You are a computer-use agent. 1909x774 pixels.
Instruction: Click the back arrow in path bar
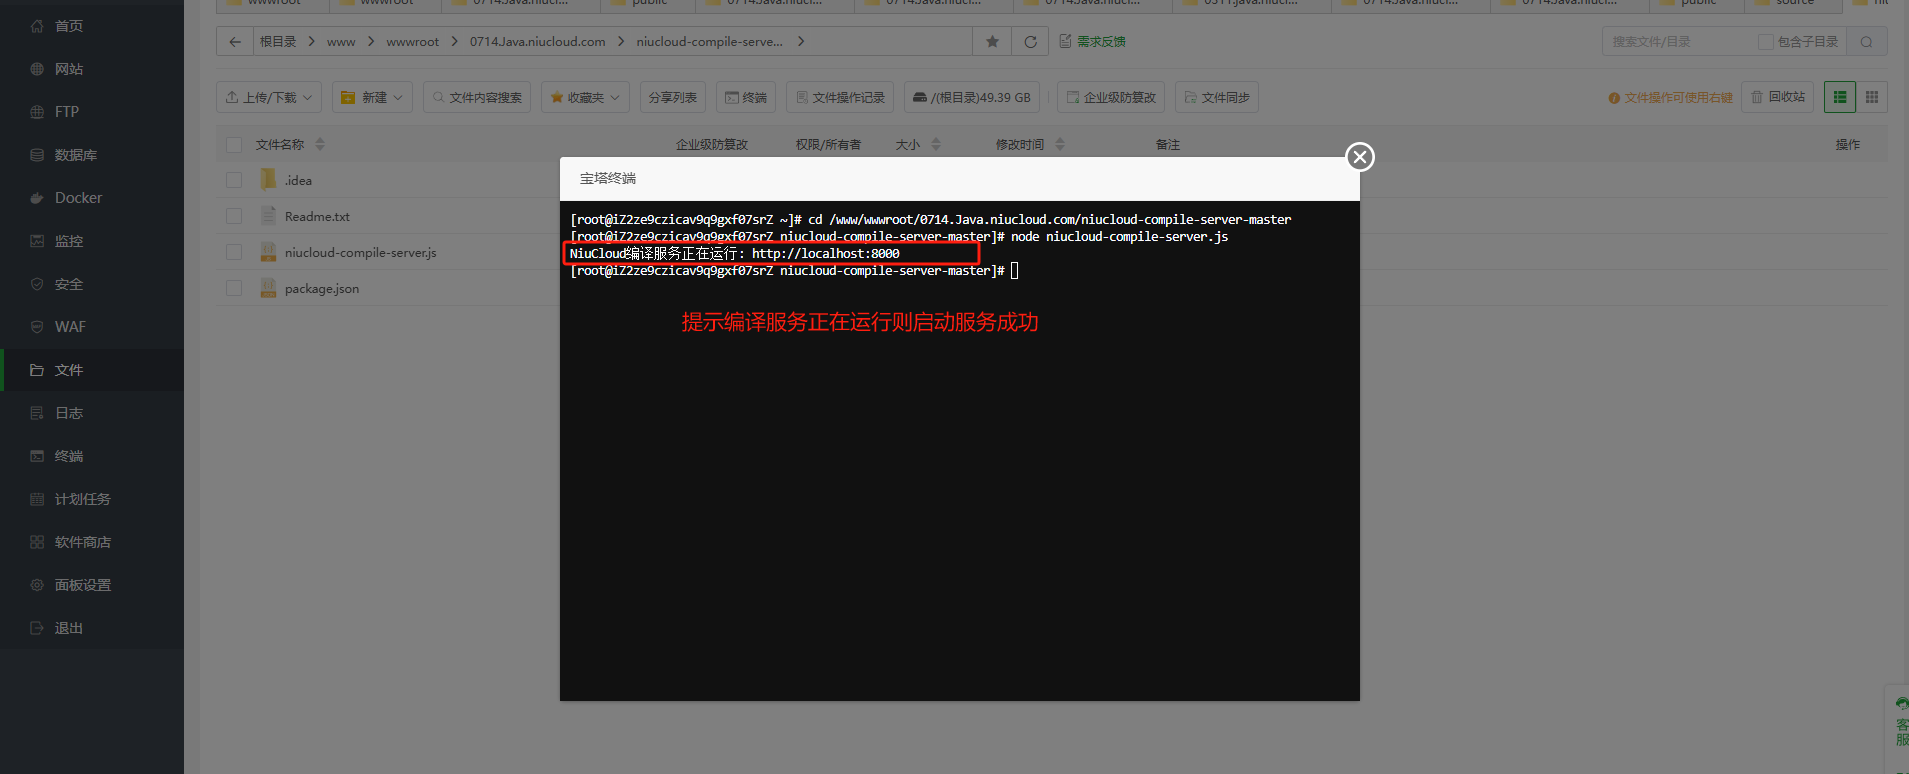click(x=235, y=42)
